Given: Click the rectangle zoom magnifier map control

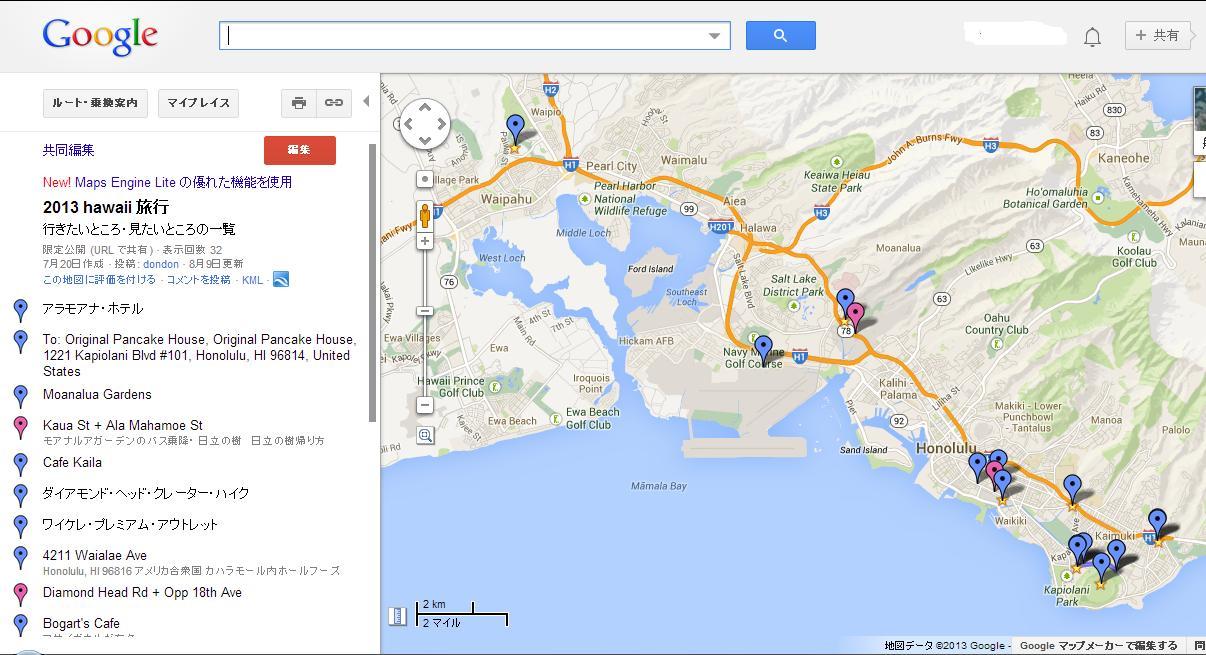Looking at the screenshot, I should (425, 435).
